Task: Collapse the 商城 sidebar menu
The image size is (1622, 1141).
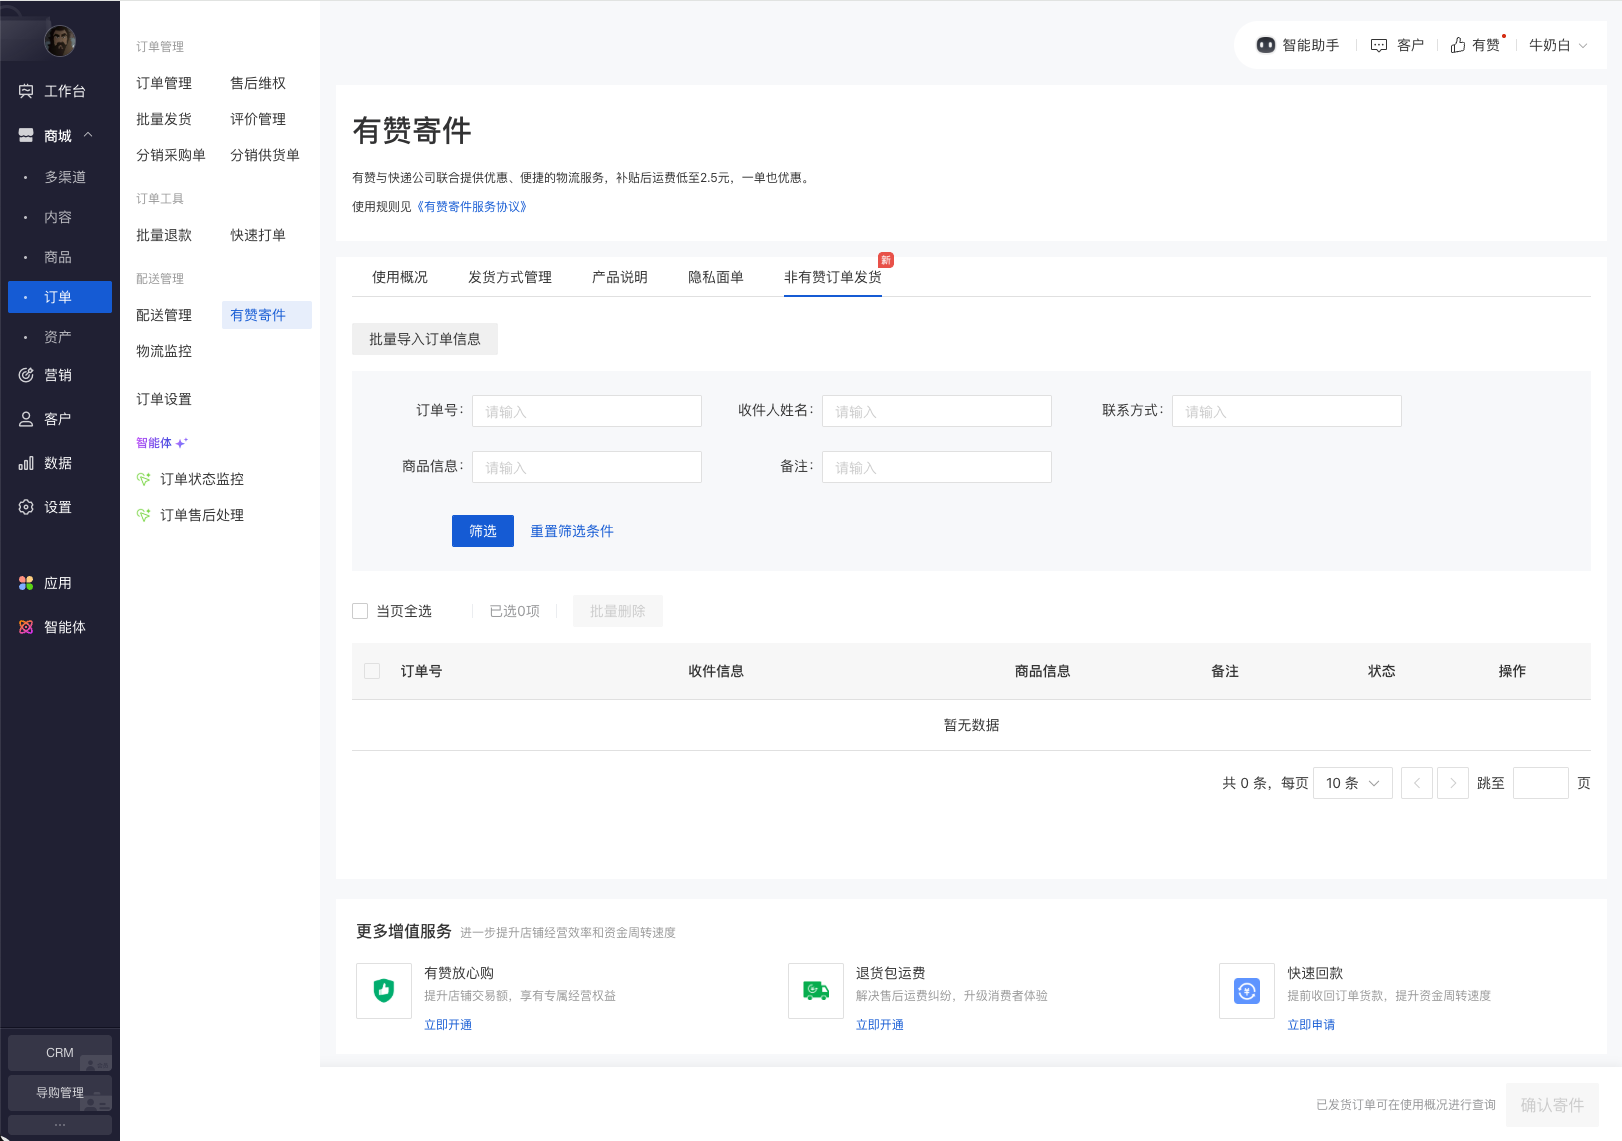Action: pos(88,135)
